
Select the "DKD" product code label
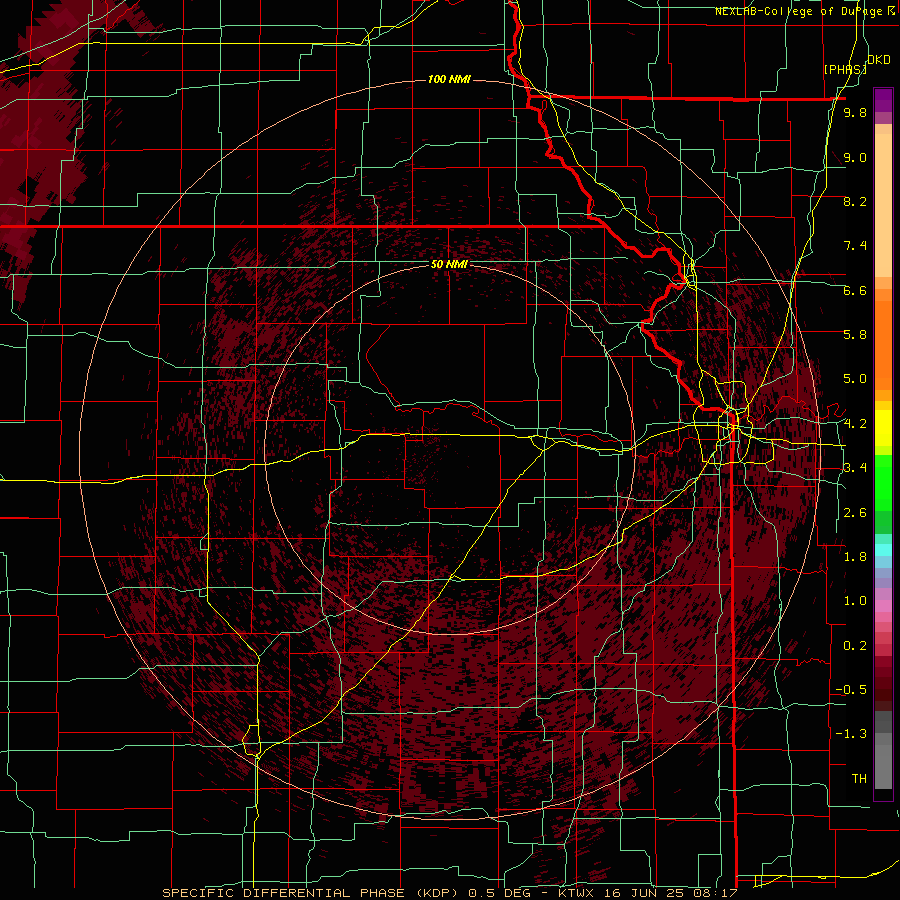click(879, 60)
